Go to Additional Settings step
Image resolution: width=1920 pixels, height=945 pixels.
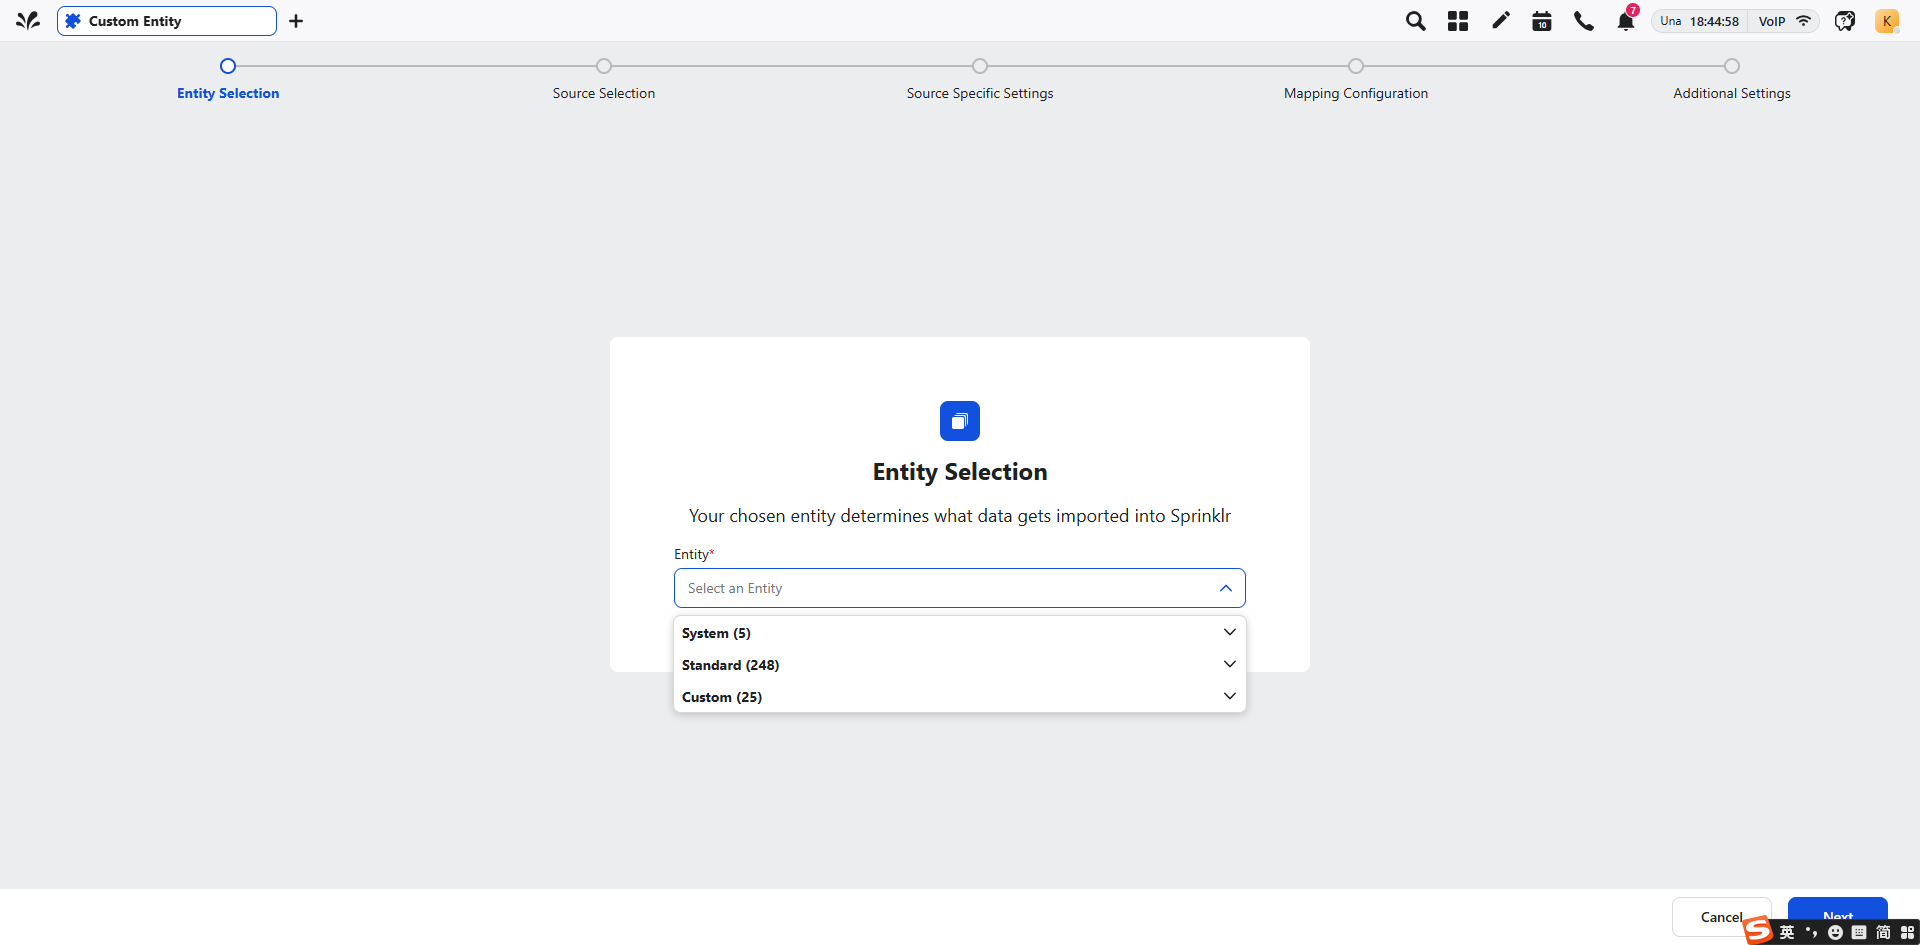coord(1732,93)
